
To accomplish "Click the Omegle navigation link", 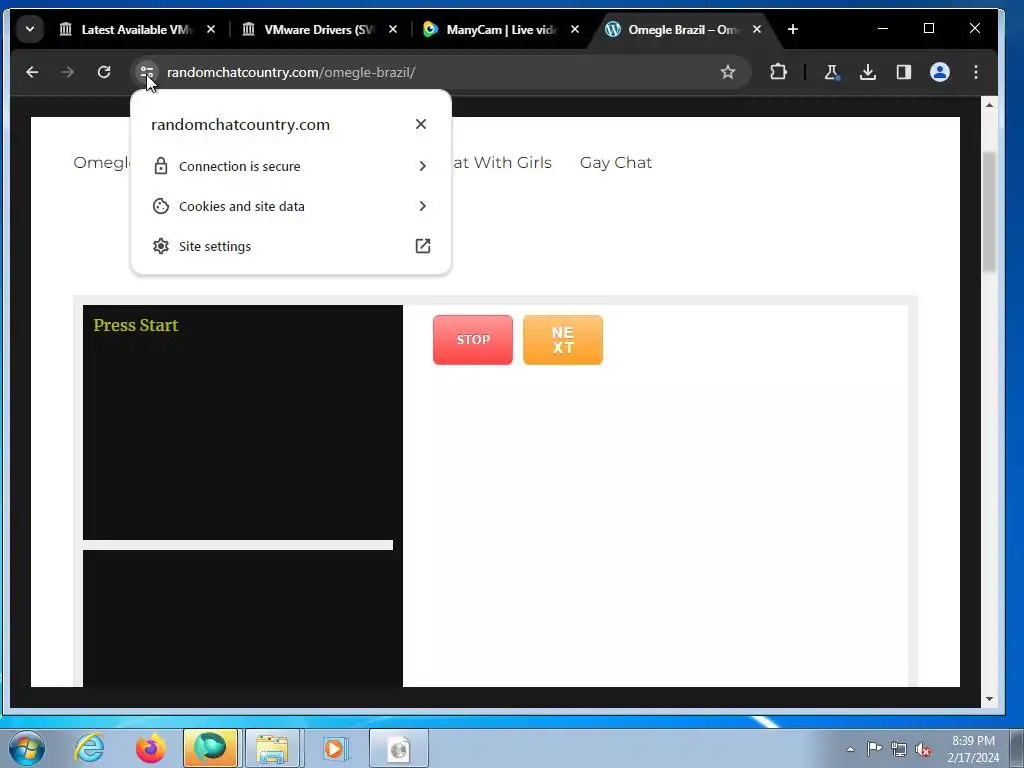I will point(102,163).
